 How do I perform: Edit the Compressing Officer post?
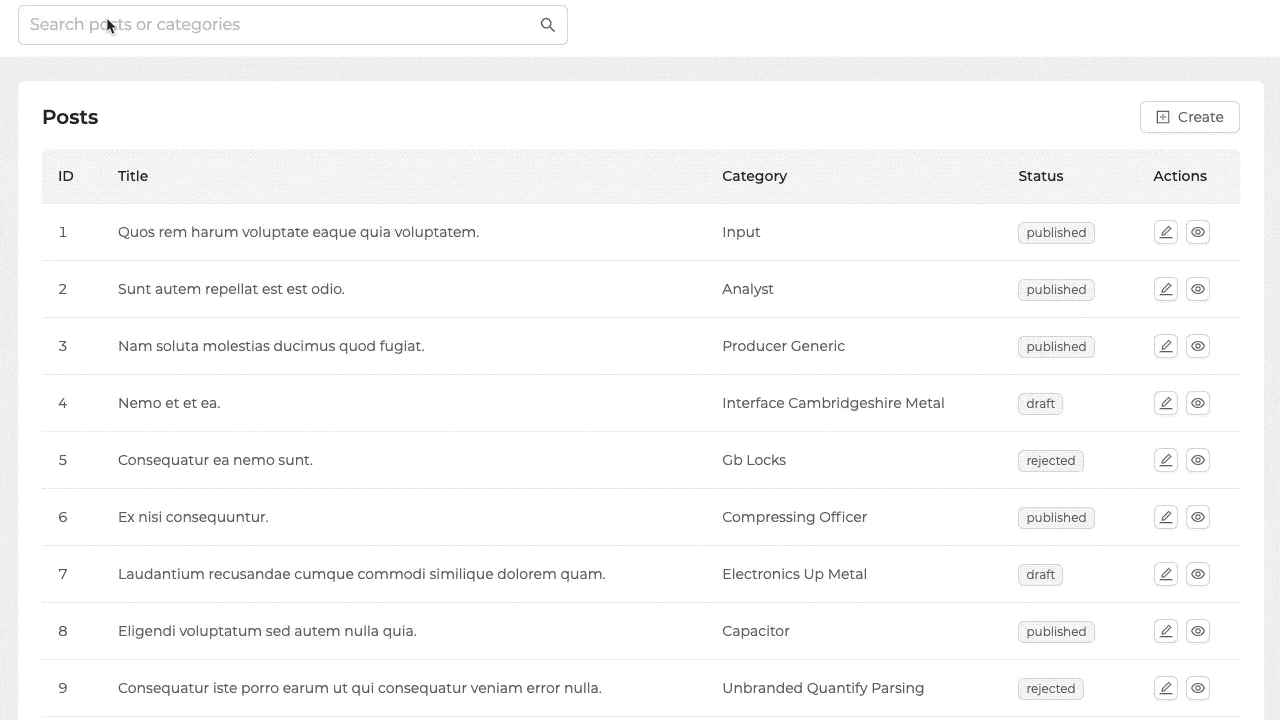coord(1165,517)
